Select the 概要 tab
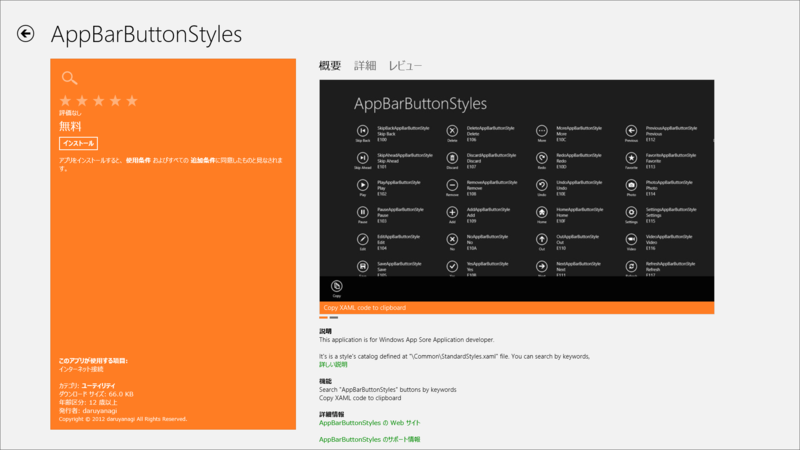 click(330, 65)
